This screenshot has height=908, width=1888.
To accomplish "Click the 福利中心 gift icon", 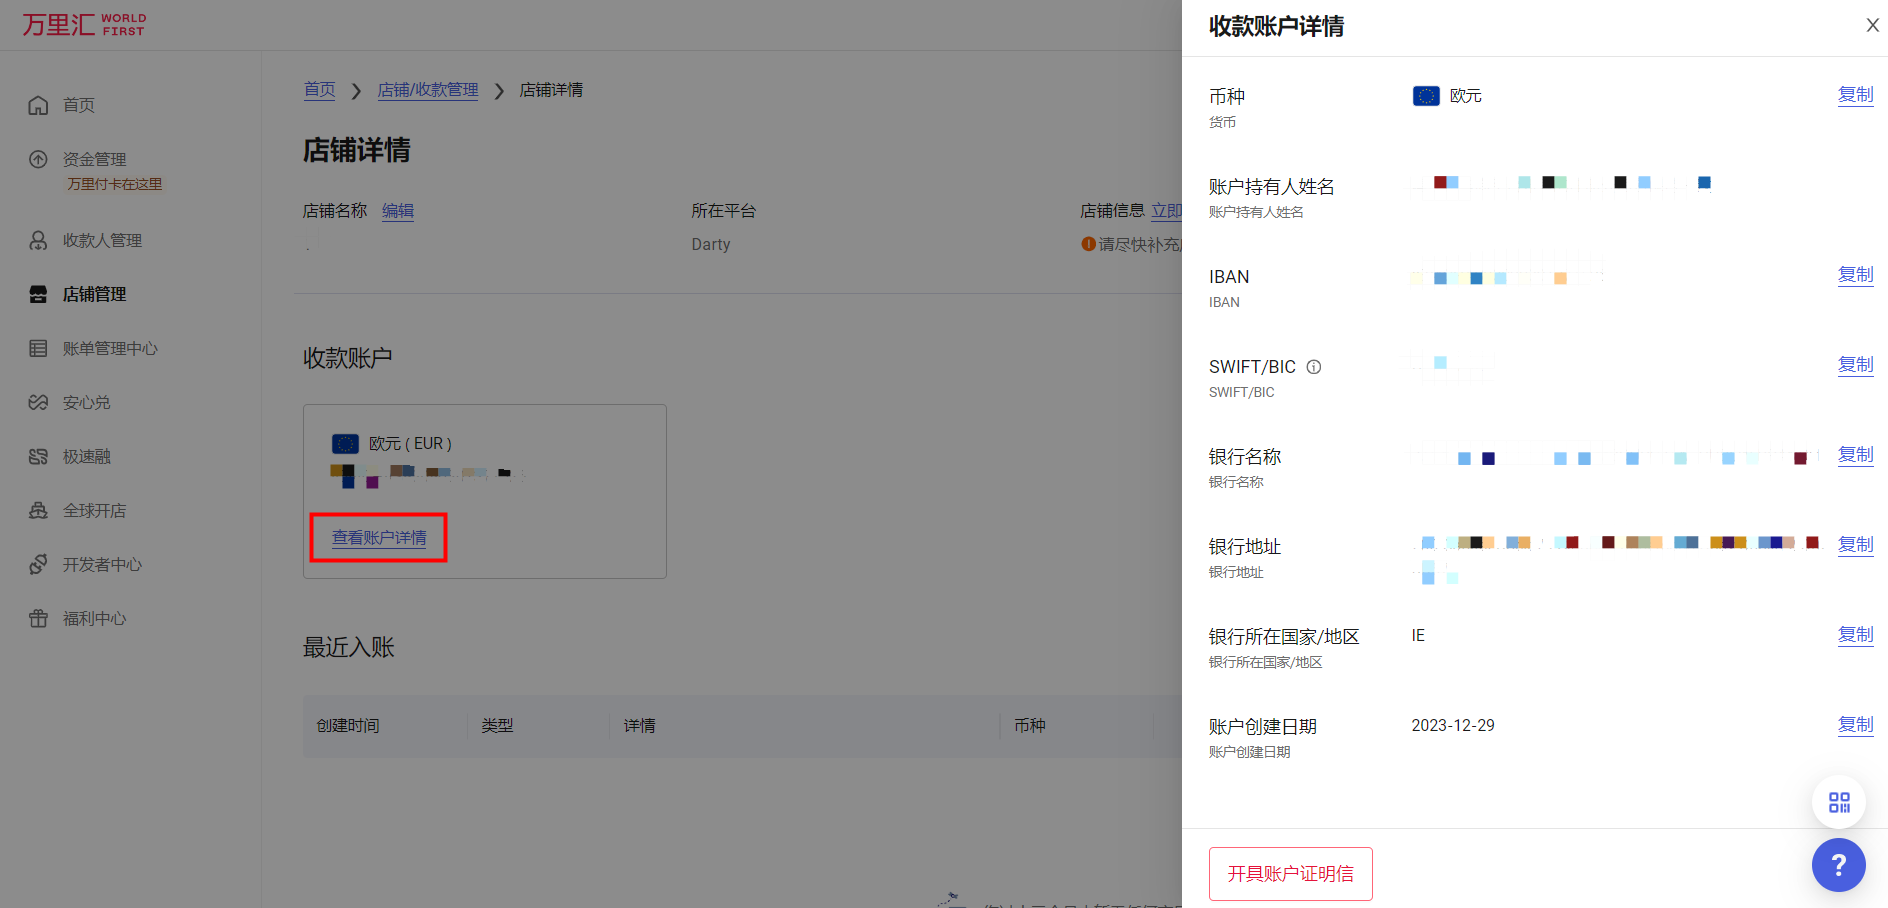I will tap(38, 618).
